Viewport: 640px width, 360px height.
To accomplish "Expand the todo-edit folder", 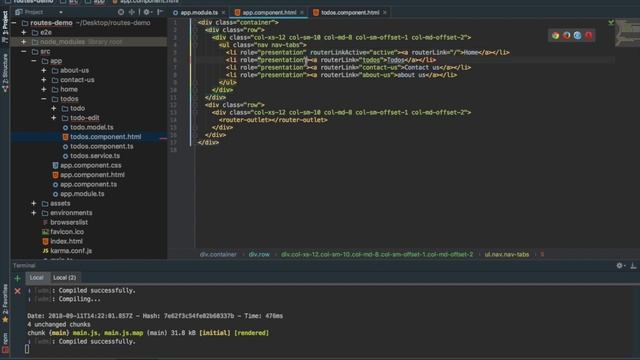I will (x=53, y=118).
